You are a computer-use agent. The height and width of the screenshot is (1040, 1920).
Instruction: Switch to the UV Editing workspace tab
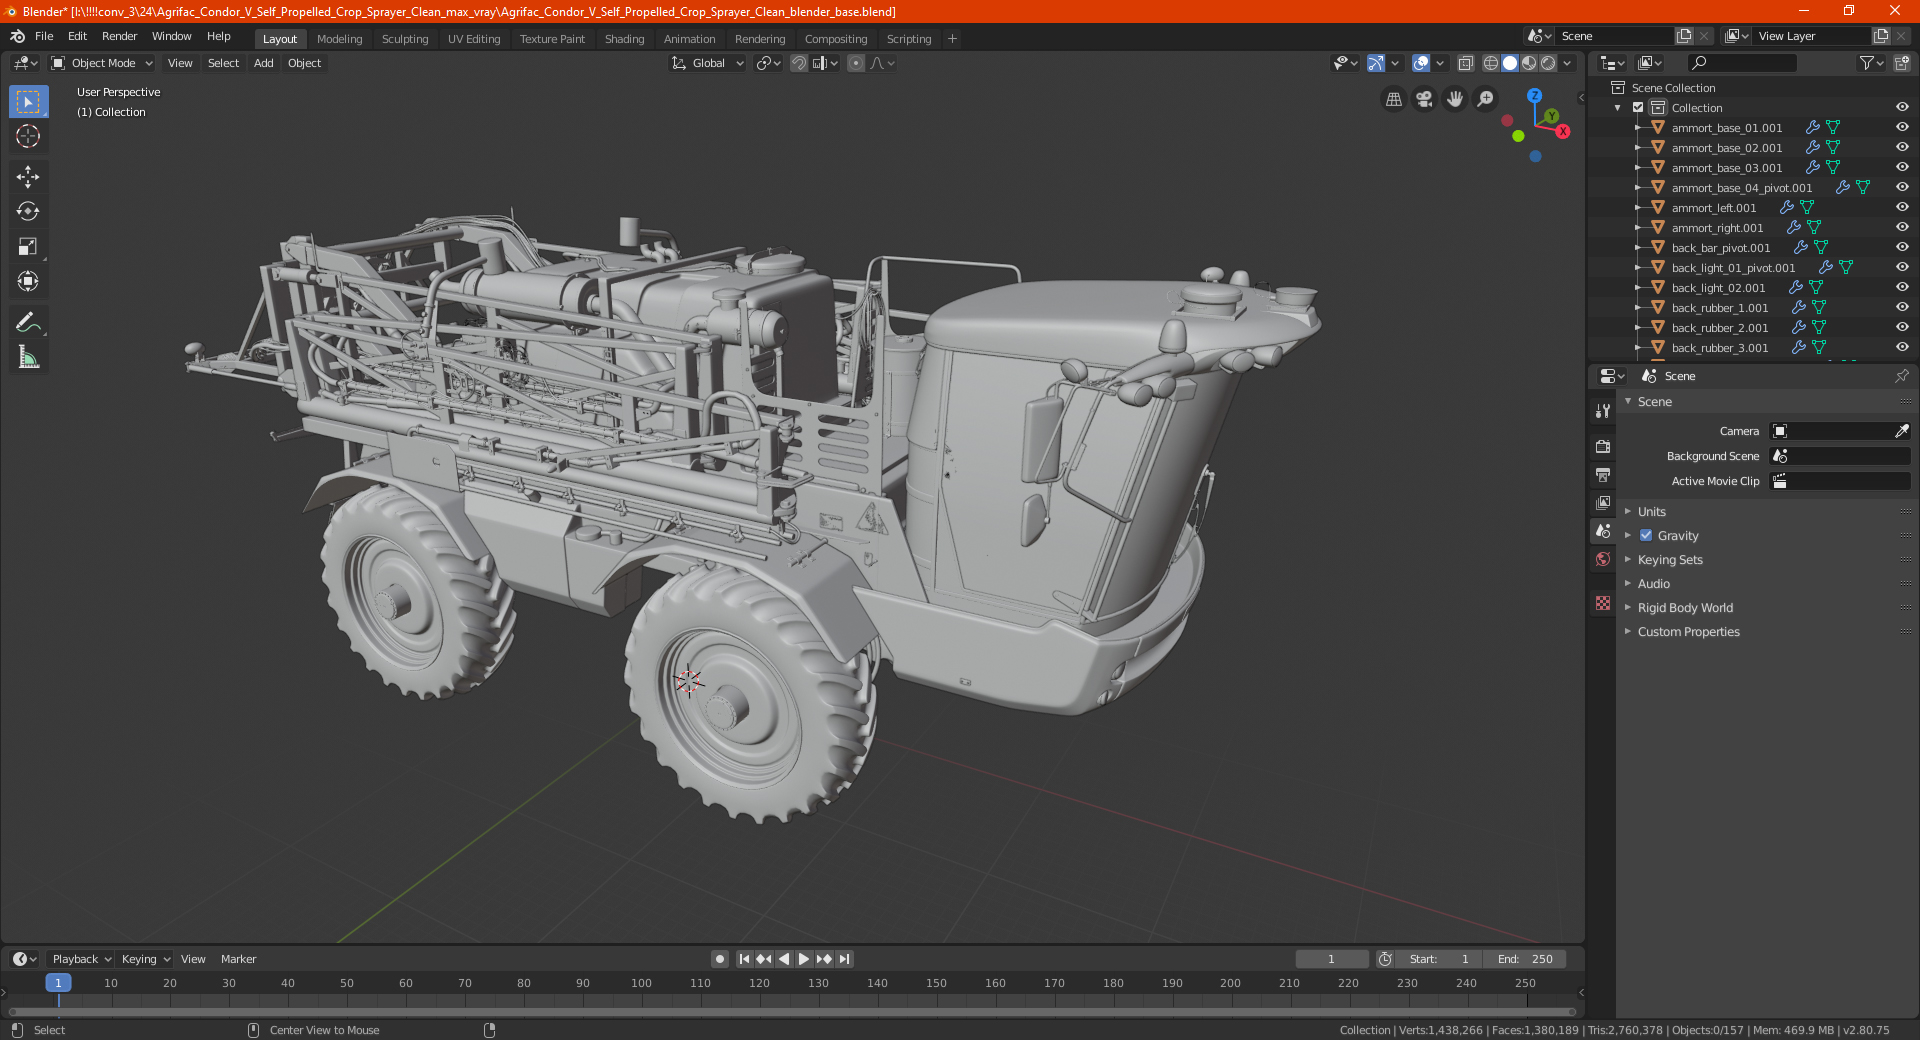pyautogui.click(x=474, y=39)
